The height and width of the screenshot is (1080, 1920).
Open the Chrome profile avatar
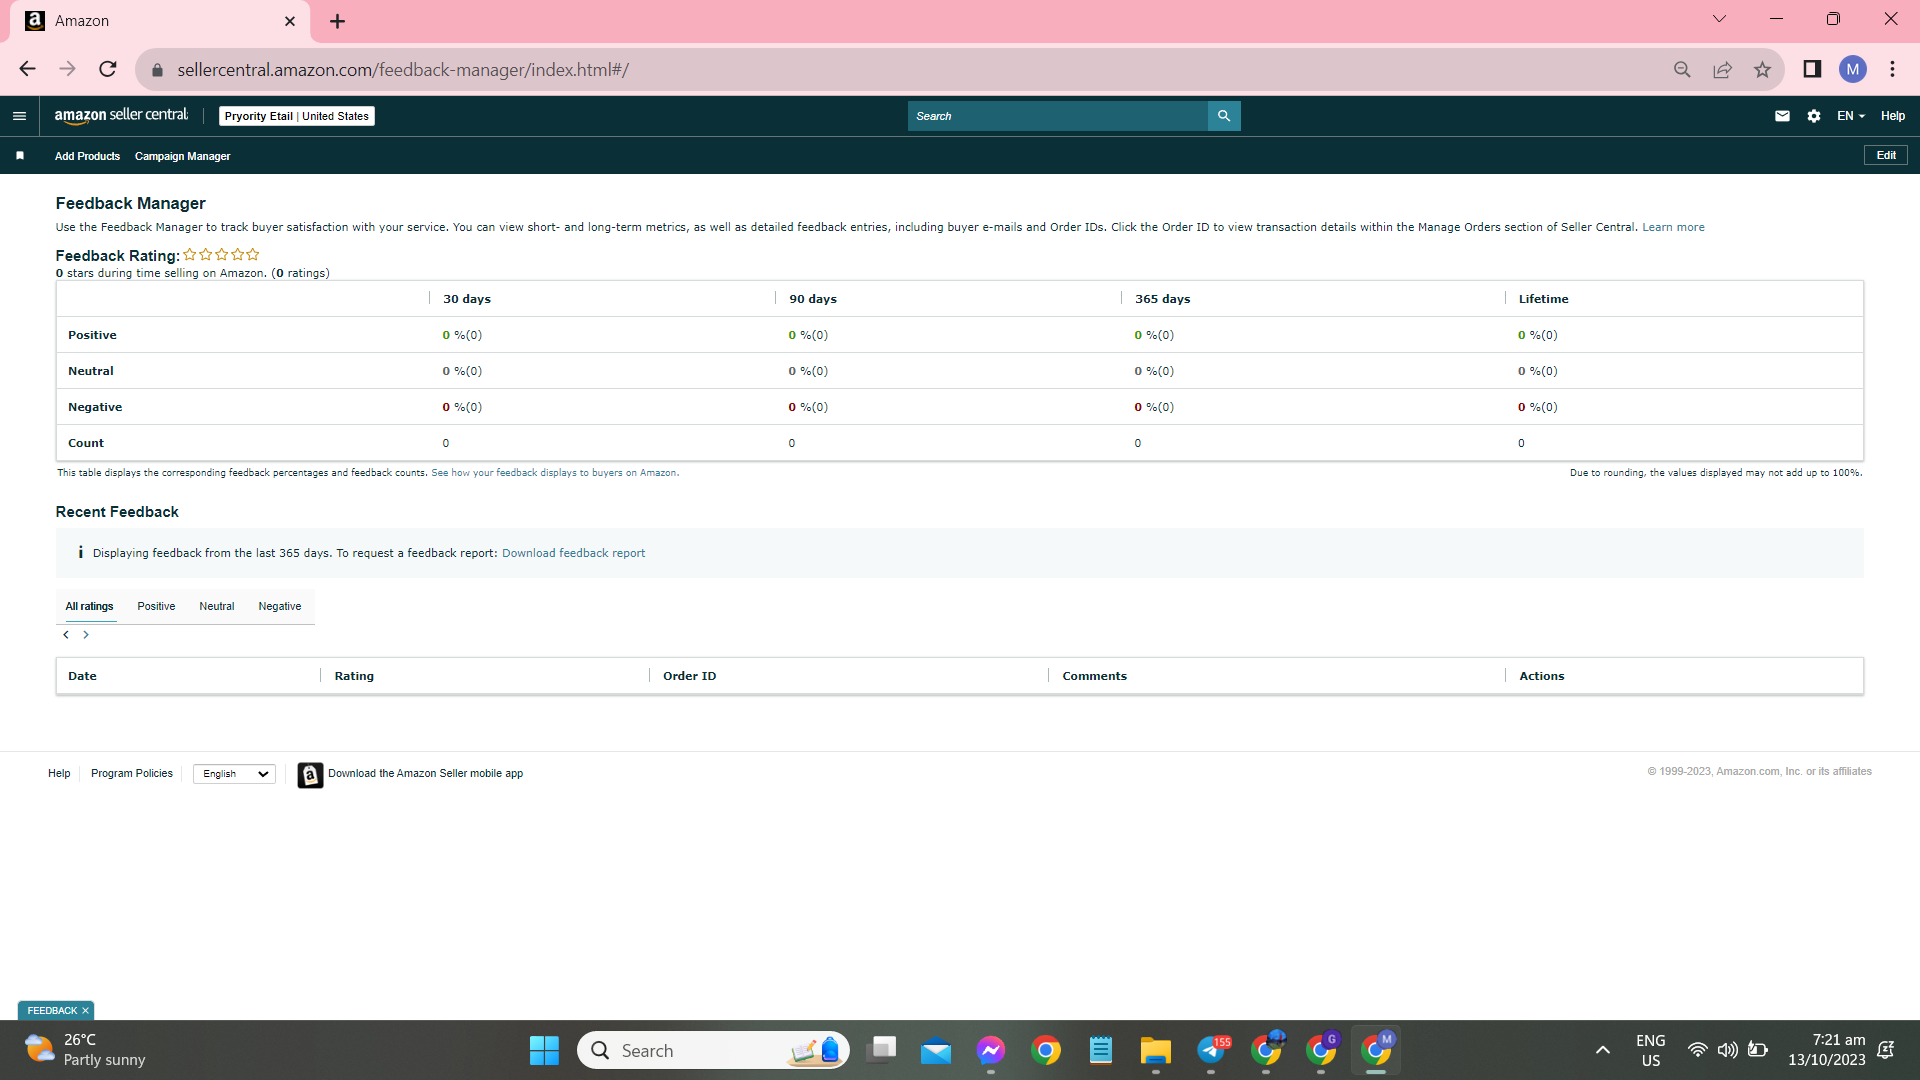pos(1853,69)
